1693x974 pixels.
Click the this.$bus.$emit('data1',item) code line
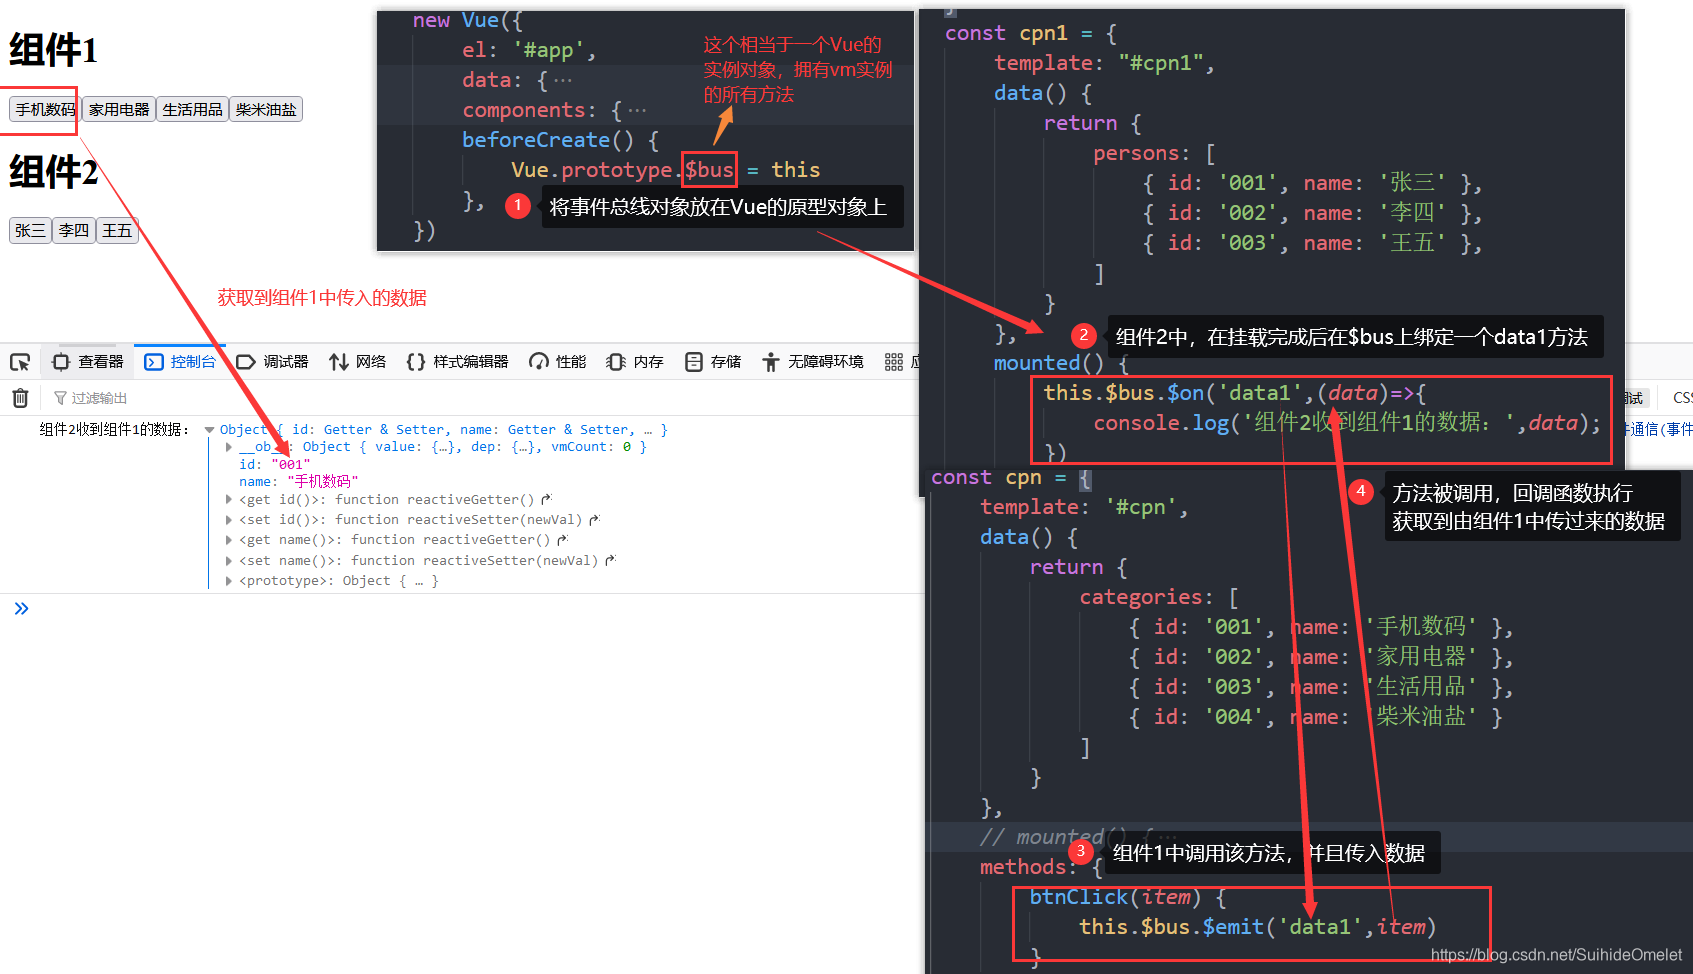pos(1257,927)
